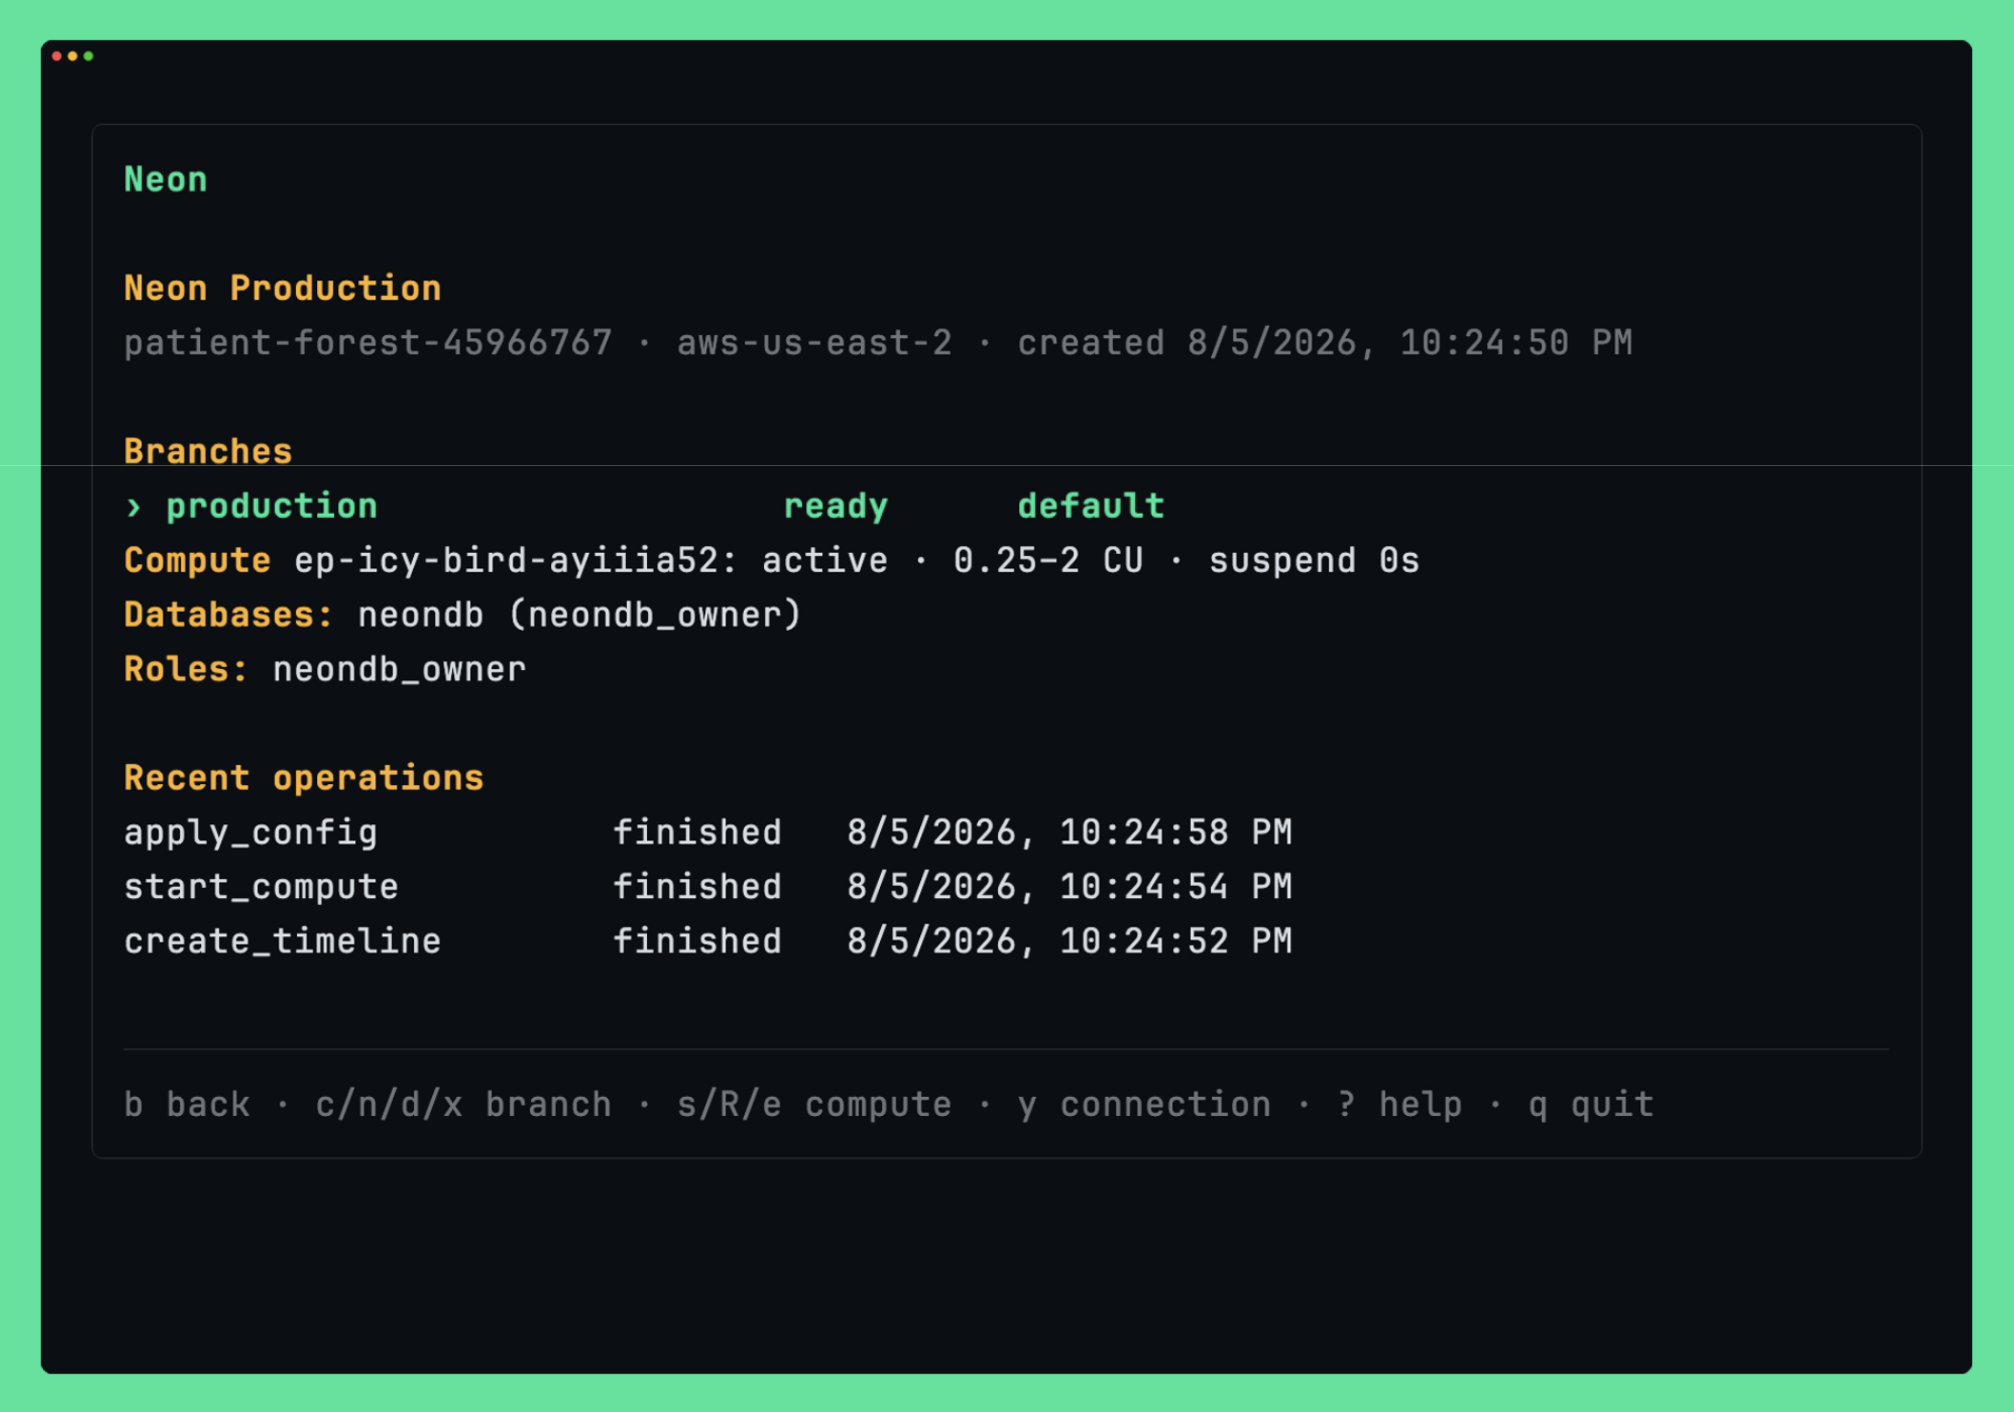
Task: Select the Neon Production project heading
Action: point(282,289)
